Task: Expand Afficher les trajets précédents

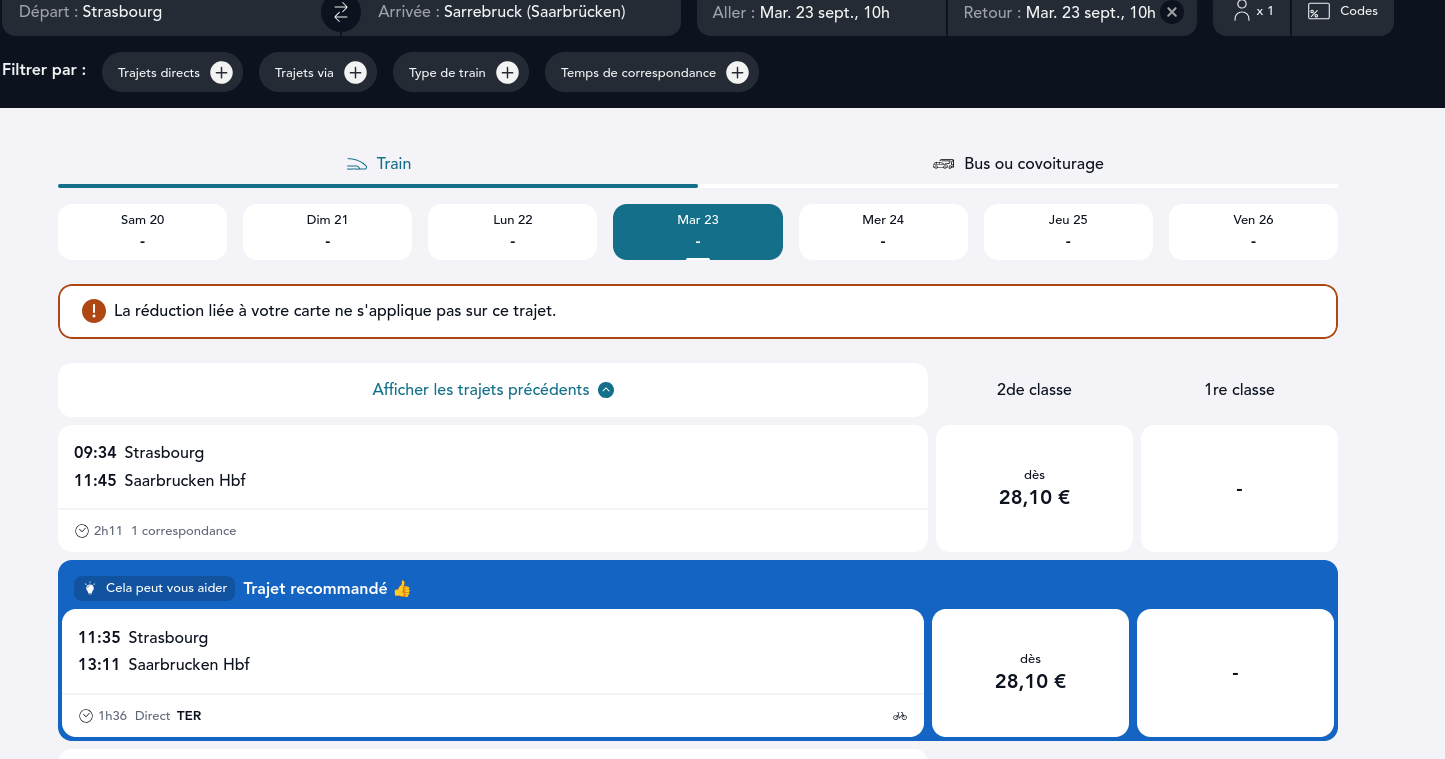Action: 492,390
